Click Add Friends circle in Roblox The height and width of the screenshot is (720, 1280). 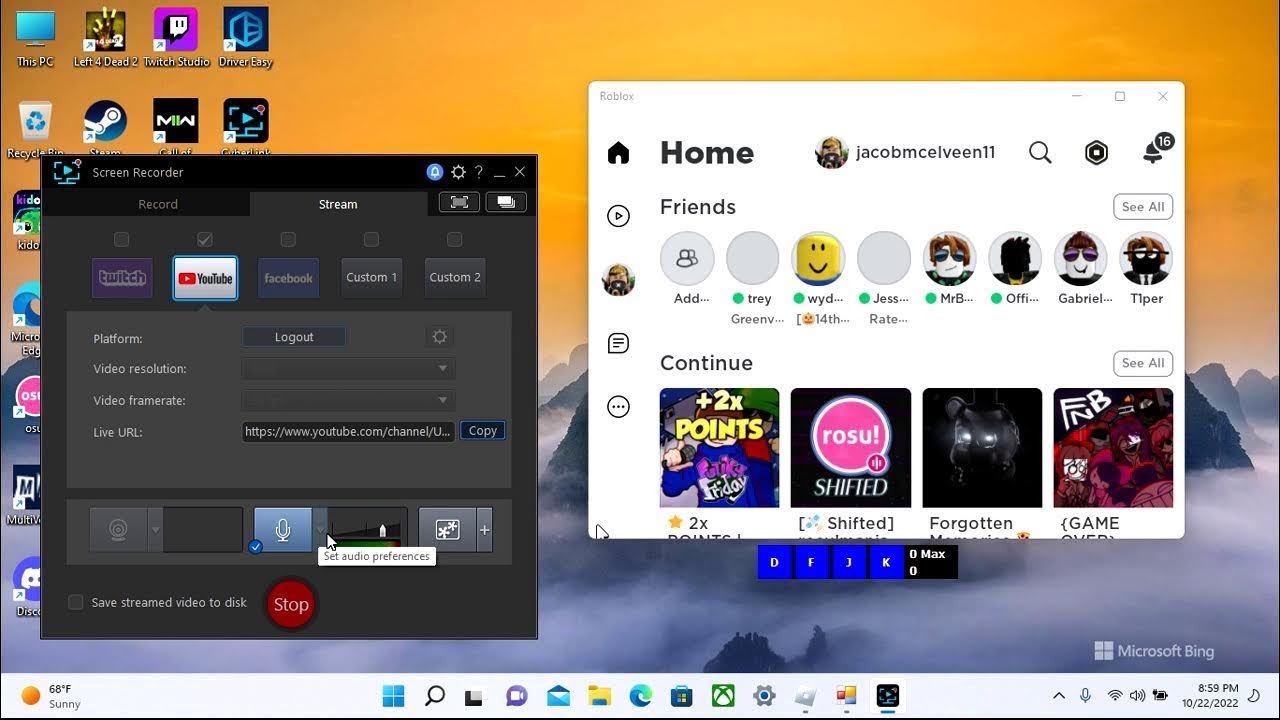[x=687, y=258]
